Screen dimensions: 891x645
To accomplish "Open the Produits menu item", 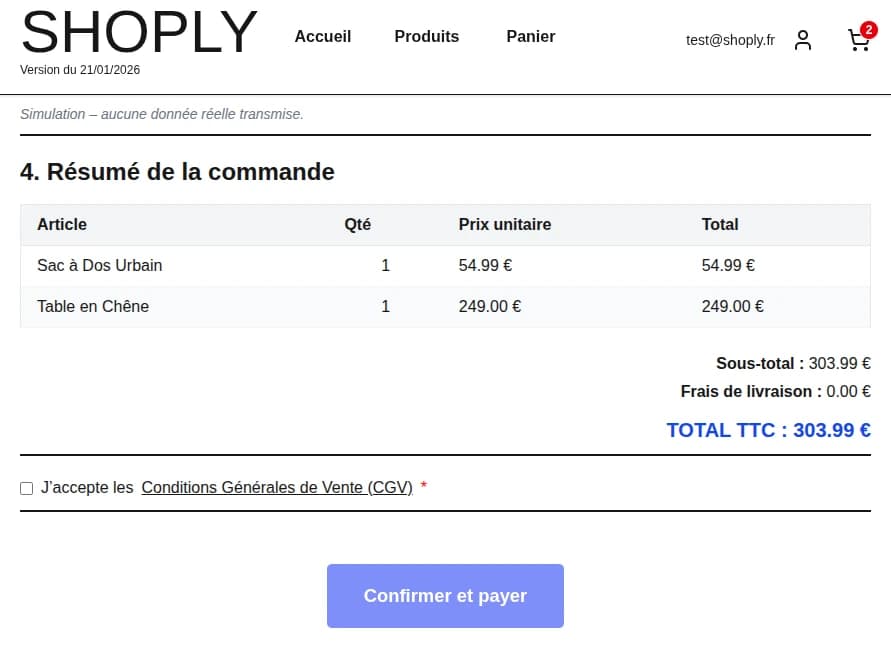I will click(426, 37).
